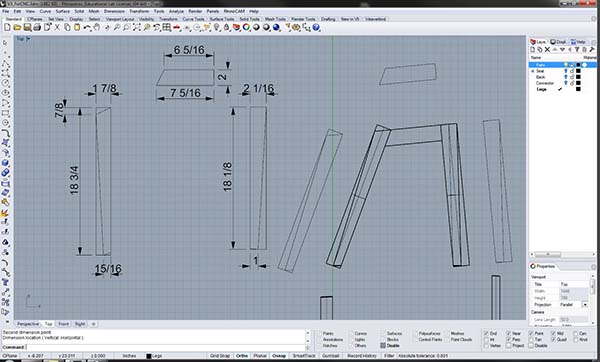Screen dimensions: 600x362
Task: Toggle Grid Snap in status bar
Action: (220, 356)
